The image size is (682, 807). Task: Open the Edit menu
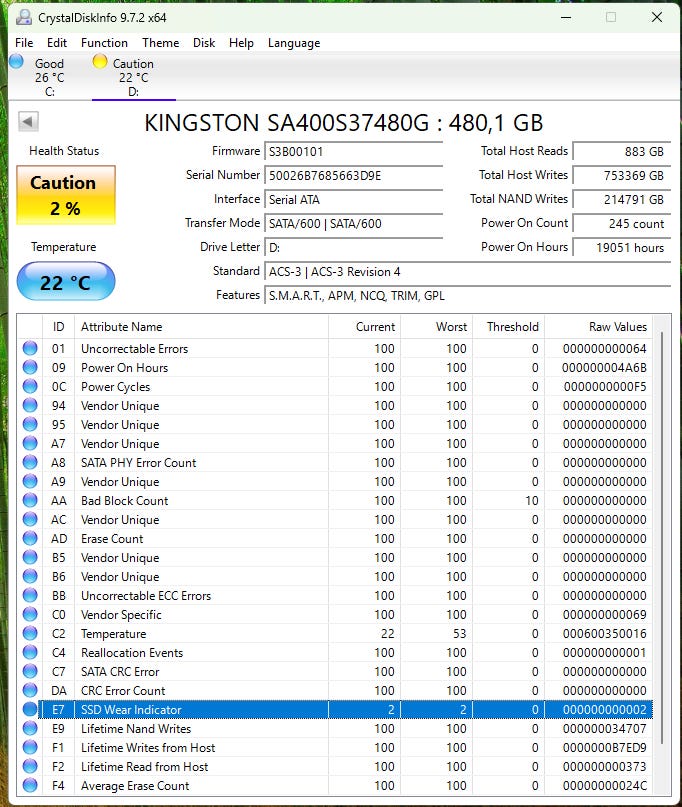click(57, 43)
